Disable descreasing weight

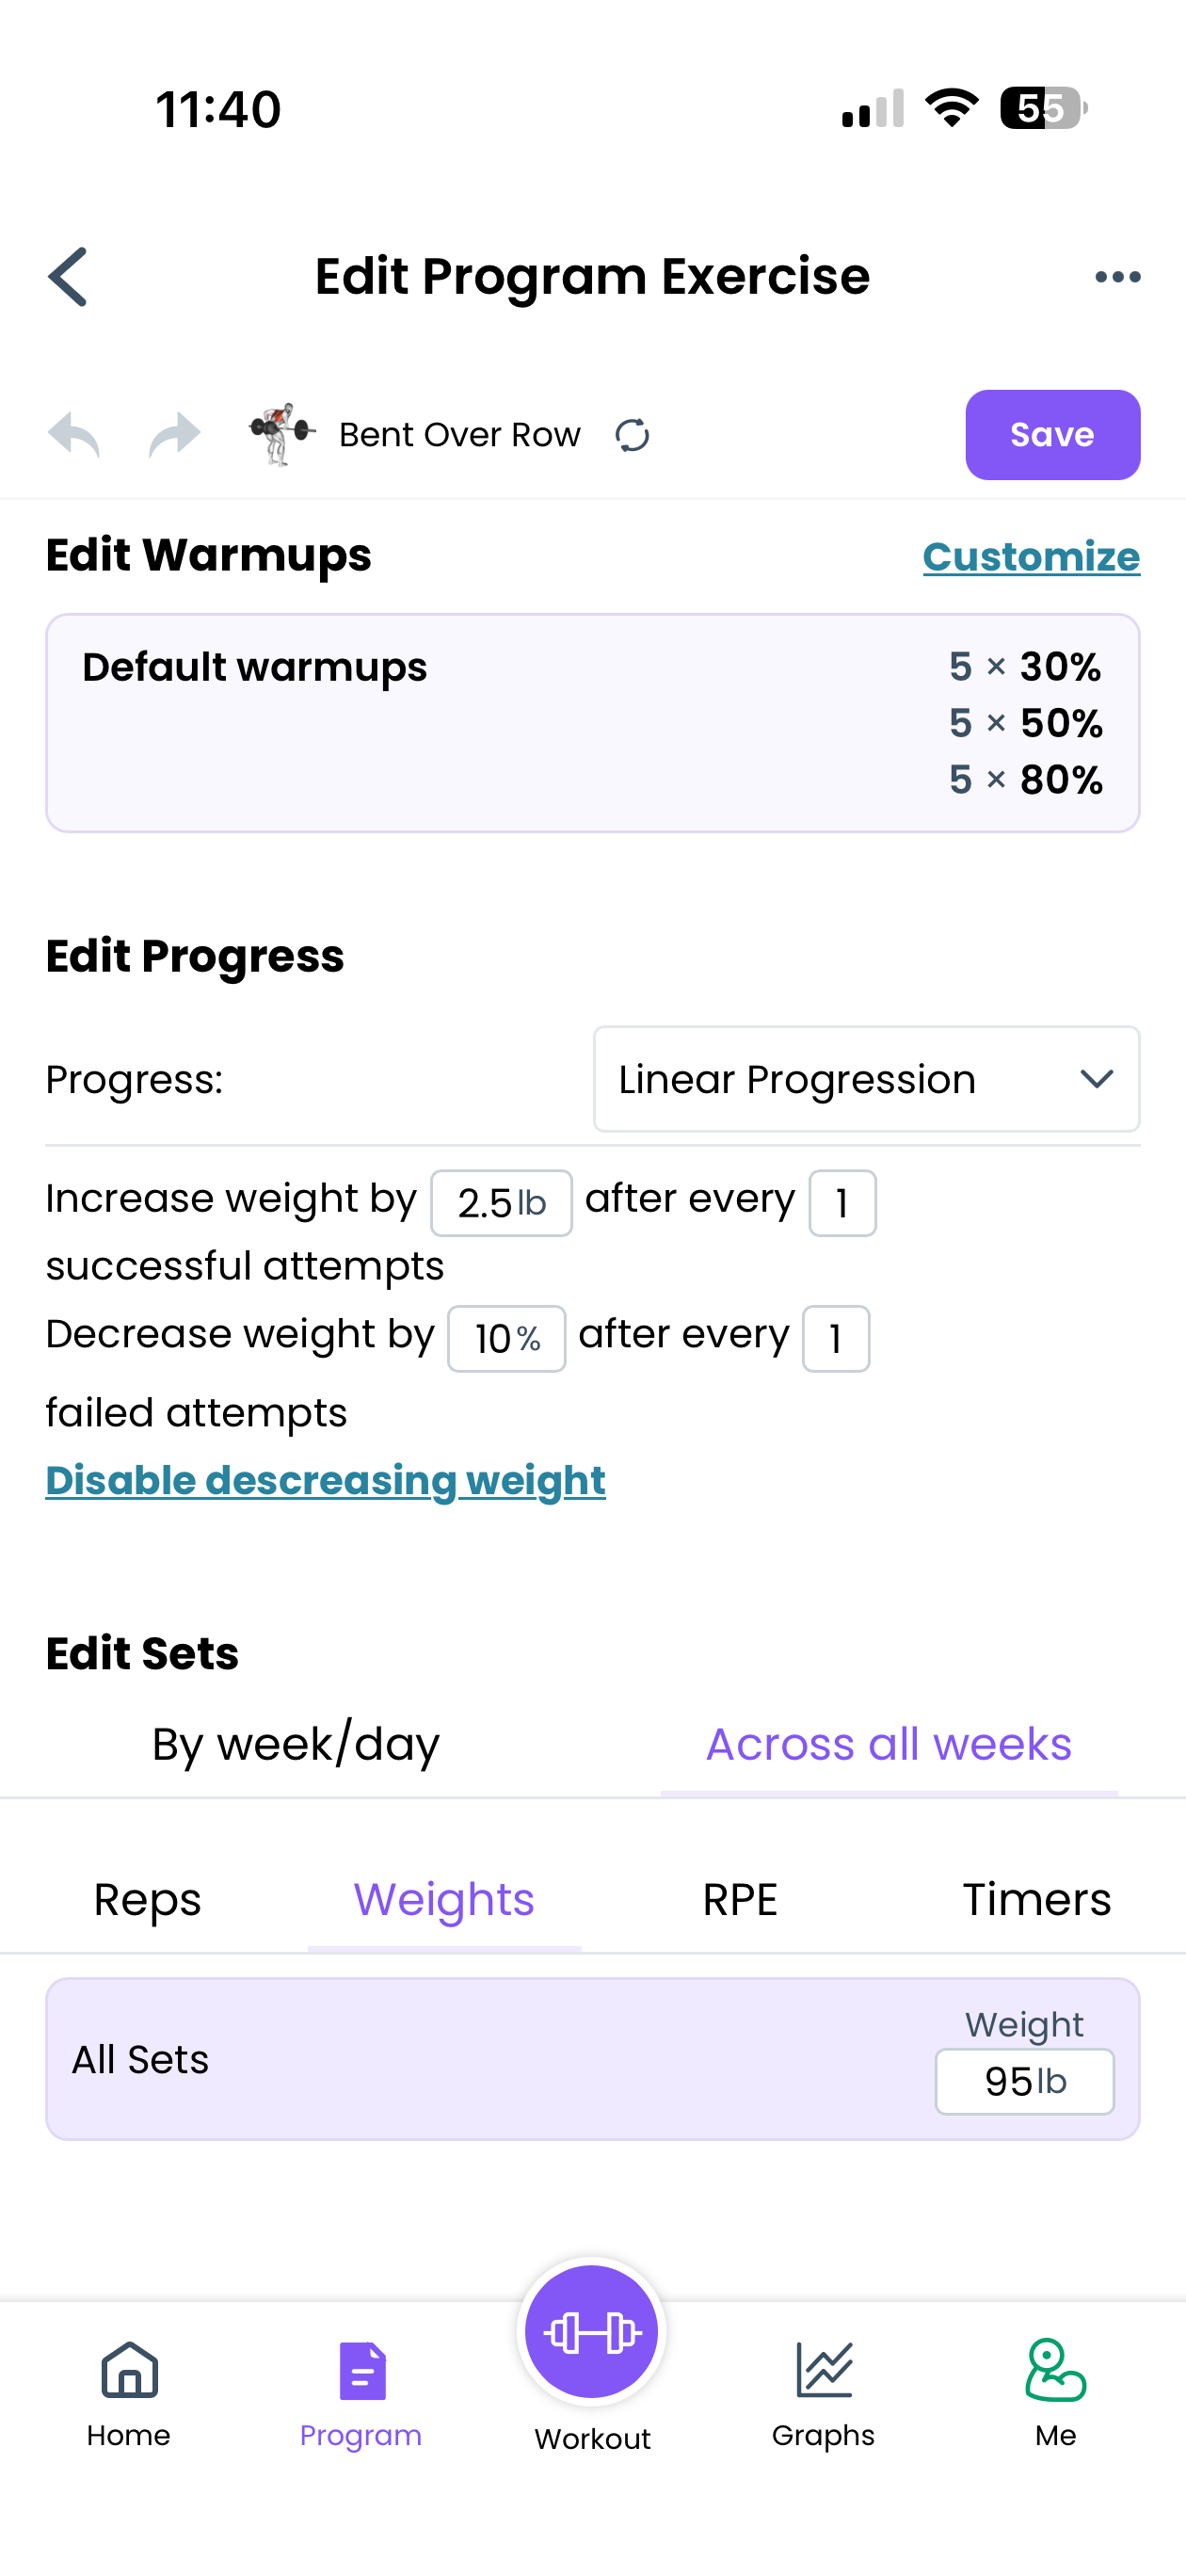point(325,1480)
